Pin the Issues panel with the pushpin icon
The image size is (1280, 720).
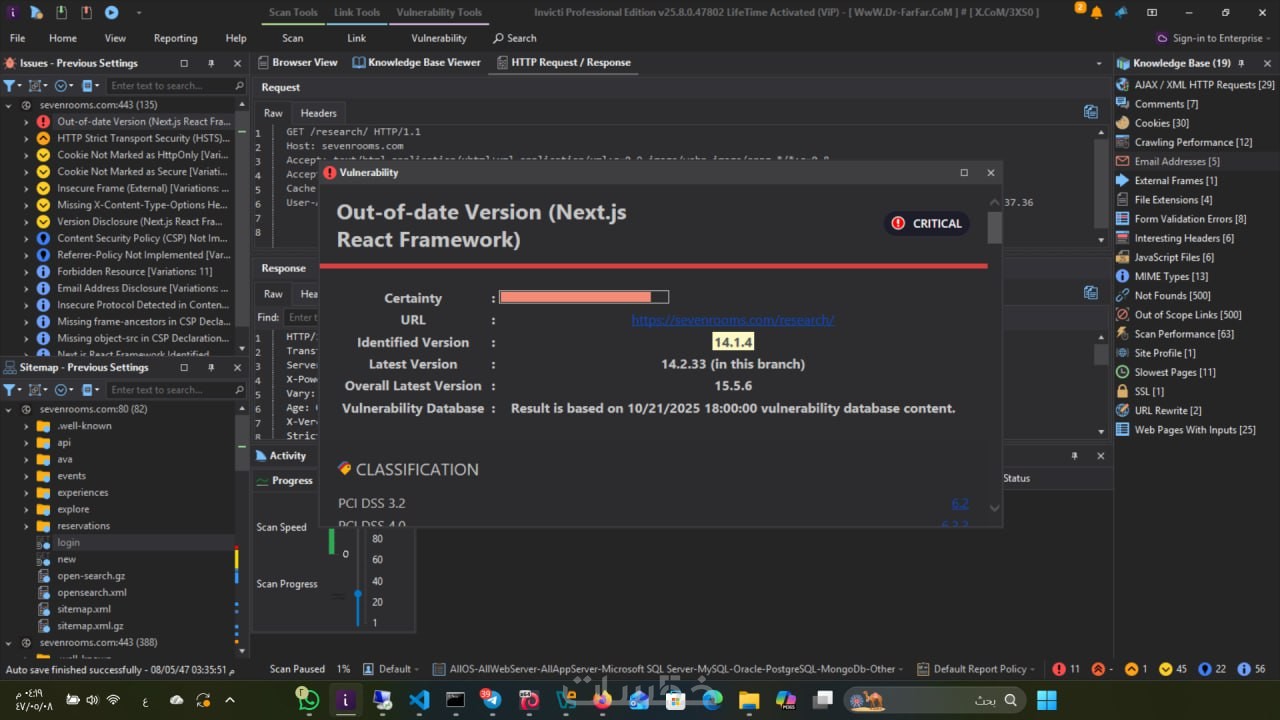(x=210, y=63)
